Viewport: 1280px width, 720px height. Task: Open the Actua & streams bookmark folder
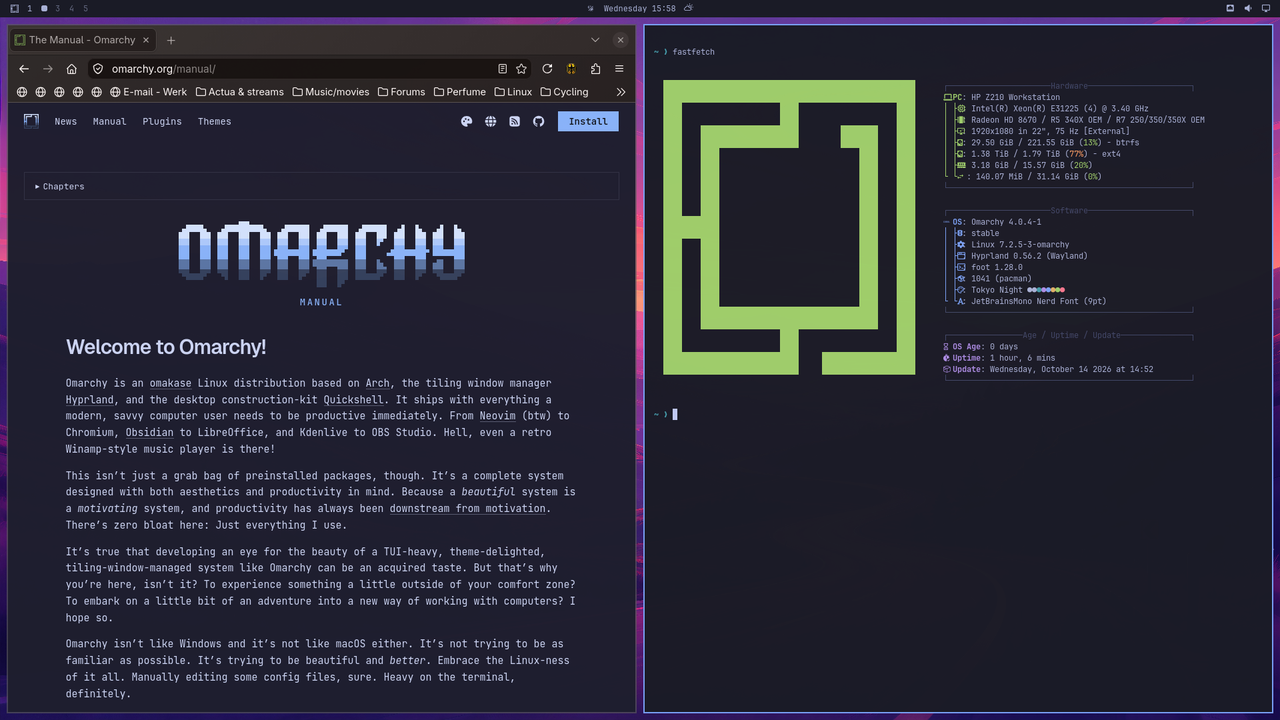(x=239, y=92)
